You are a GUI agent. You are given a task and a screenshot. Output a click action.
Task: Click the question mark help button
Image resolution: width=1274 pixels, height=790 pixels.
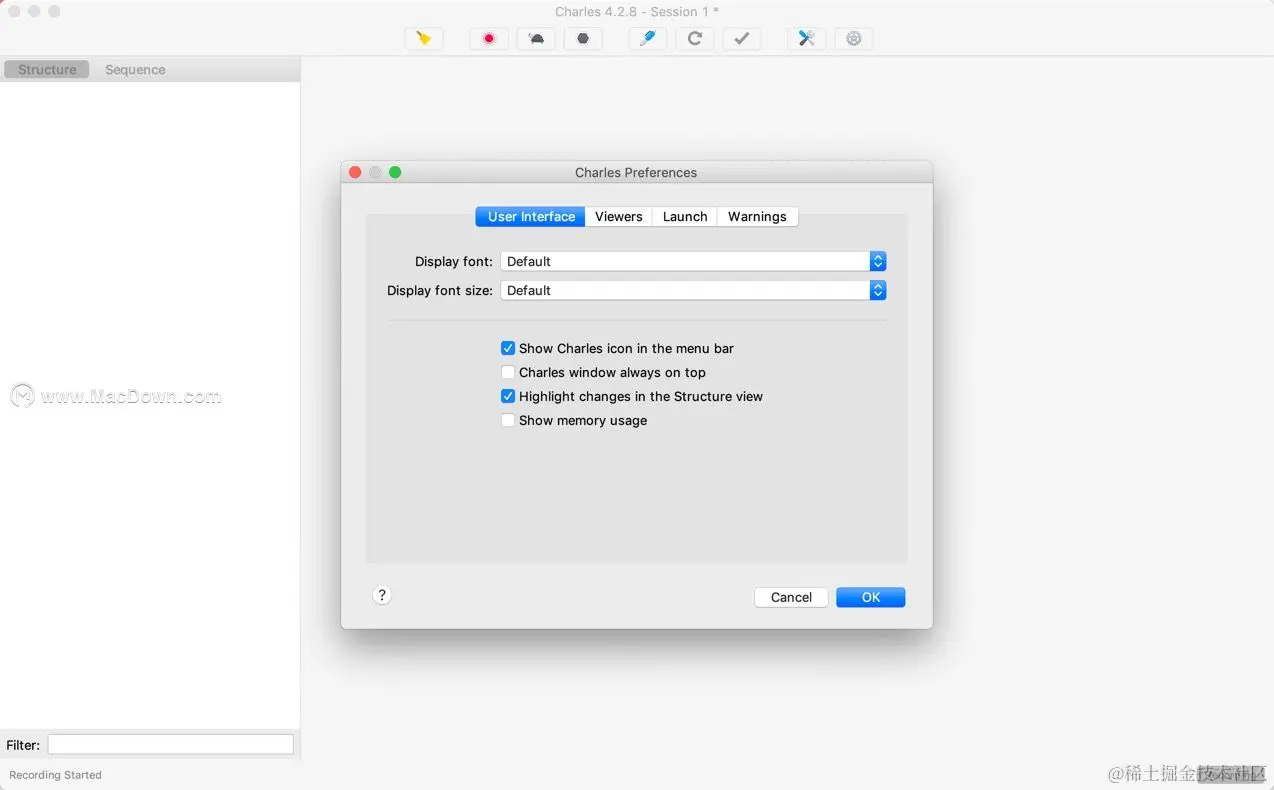[x=382, y=595]
